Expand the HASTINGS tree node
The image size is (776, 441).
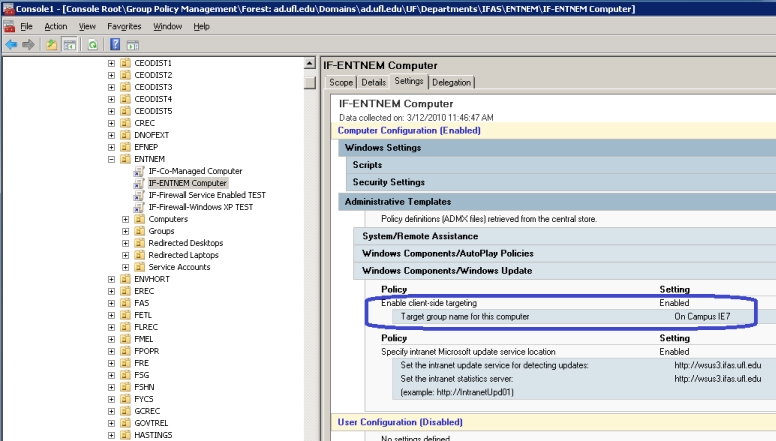click(x=112, y=435)
